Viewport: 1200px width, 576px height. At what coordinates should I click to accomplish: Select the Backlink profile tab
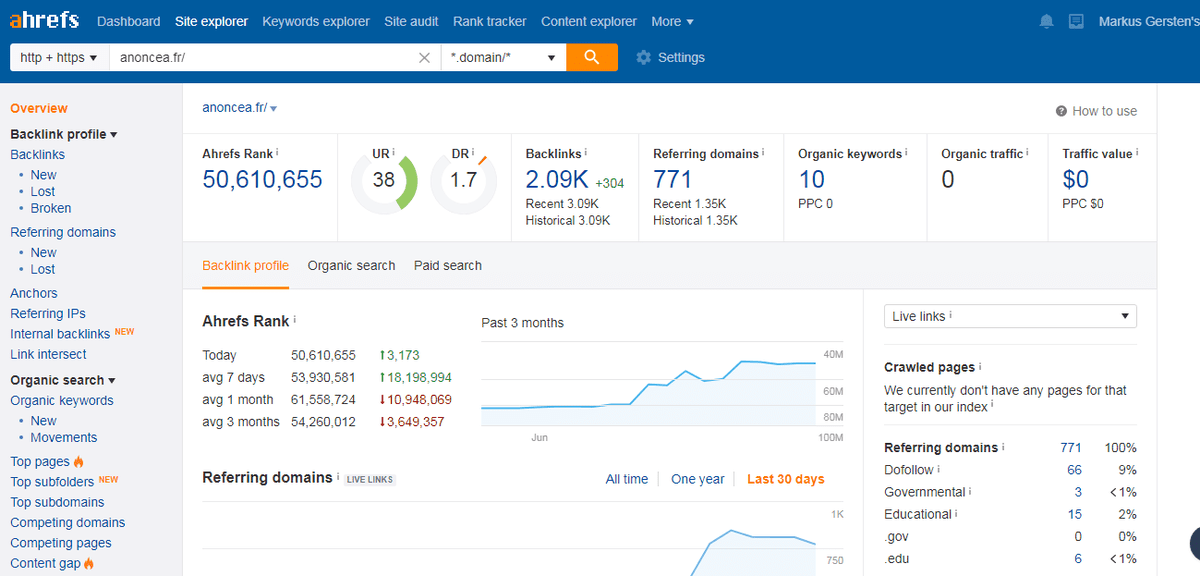click(245, 266)
